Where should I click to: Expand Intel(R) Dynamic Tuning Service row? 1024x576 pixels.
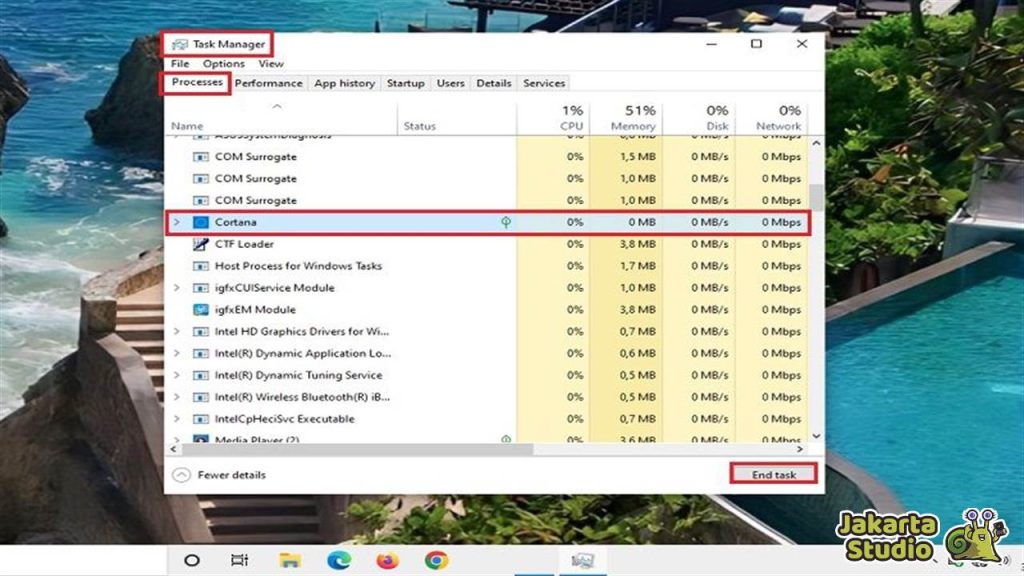pyautogui.click(x=176, y=376)
